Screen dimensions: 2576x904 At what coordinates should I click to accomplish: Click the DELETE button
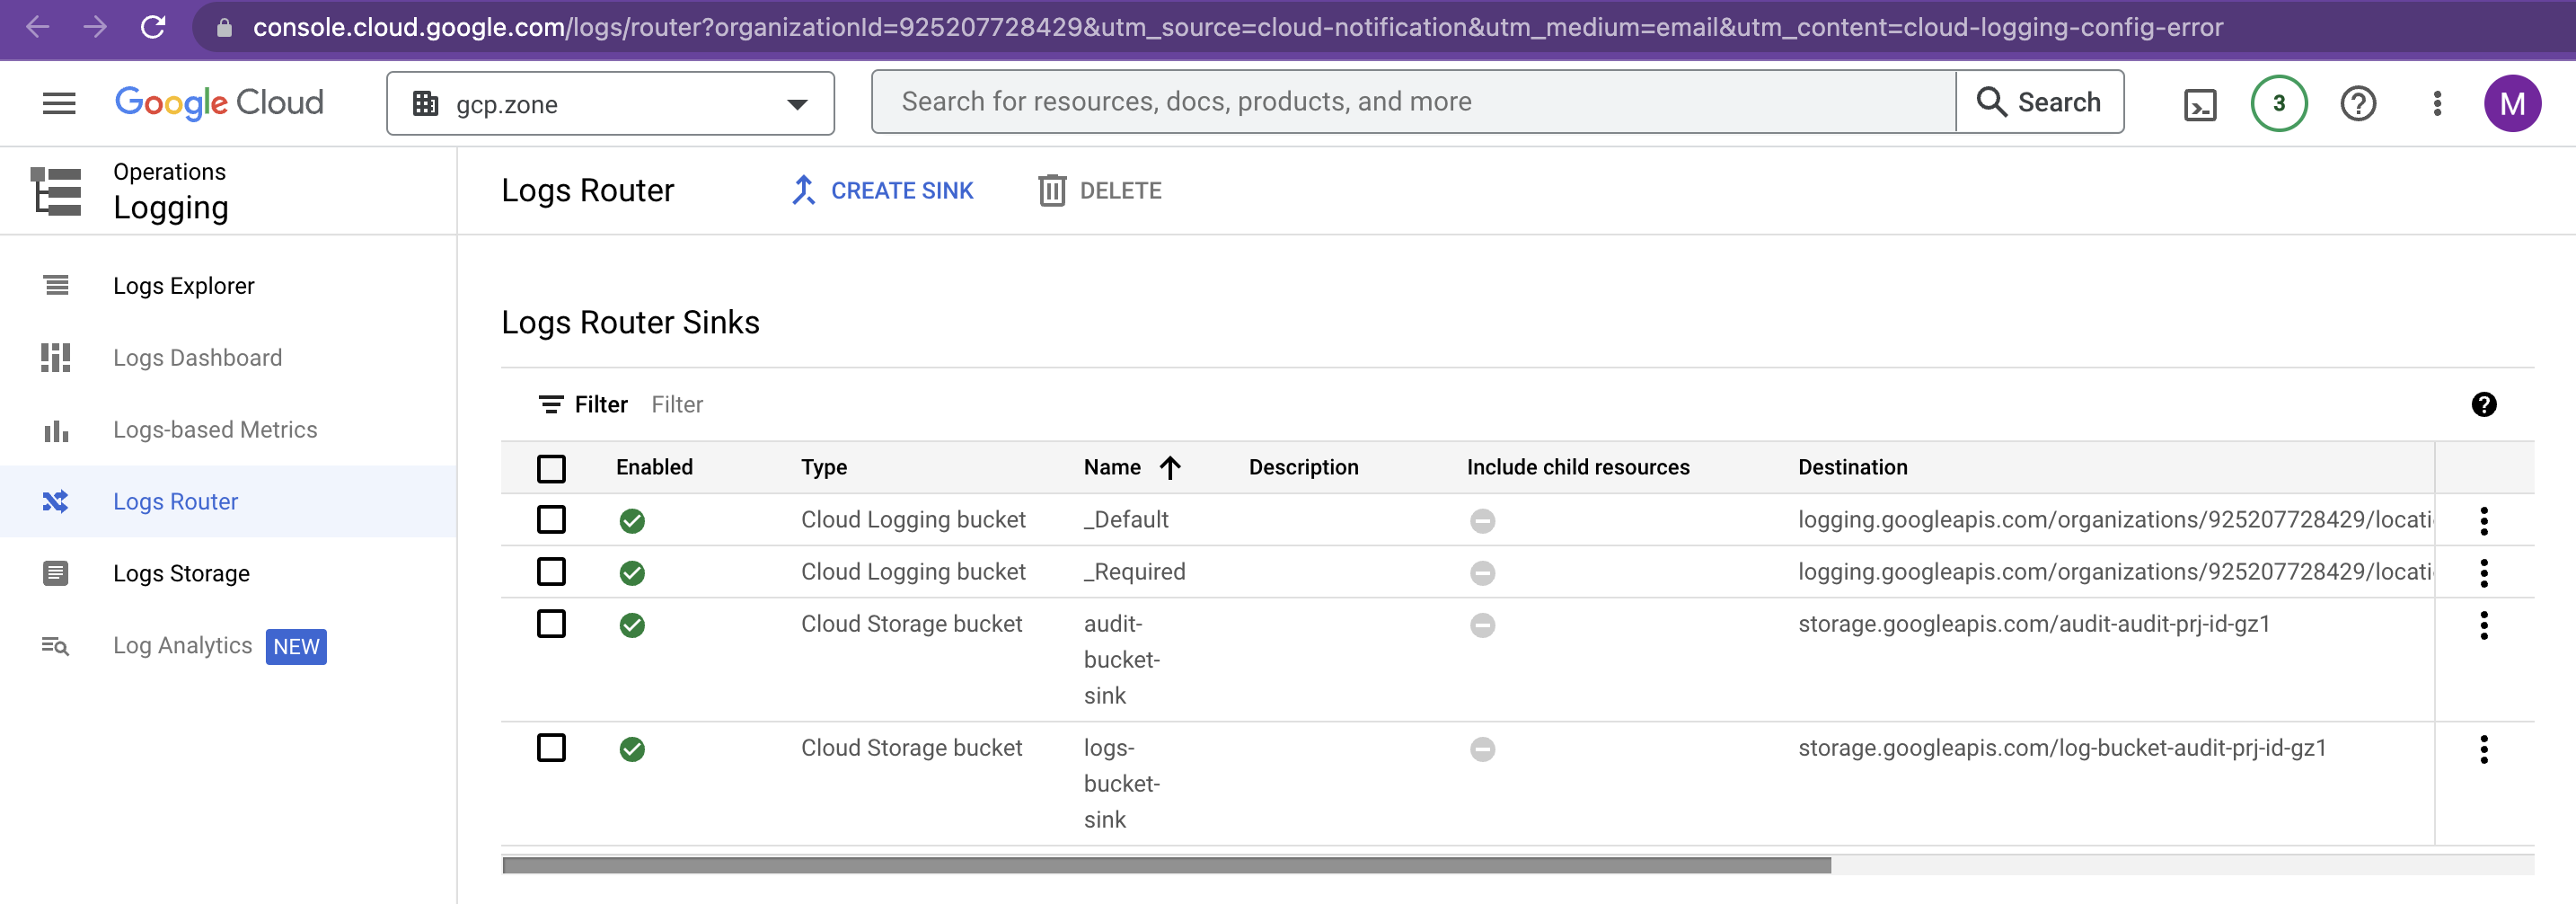click(x=1099, y=190)
